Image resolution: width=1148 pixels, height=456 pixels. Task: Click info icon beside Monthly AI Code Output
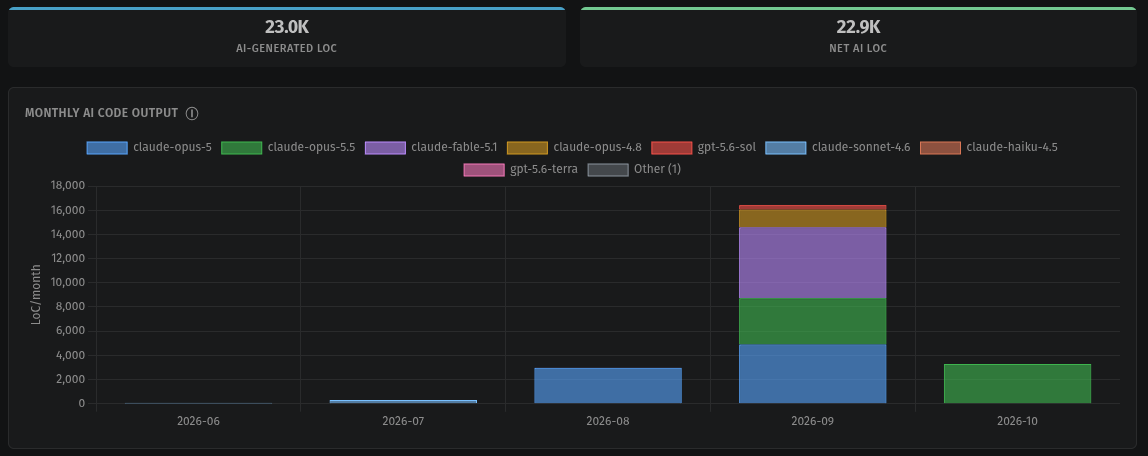[192, 113]
